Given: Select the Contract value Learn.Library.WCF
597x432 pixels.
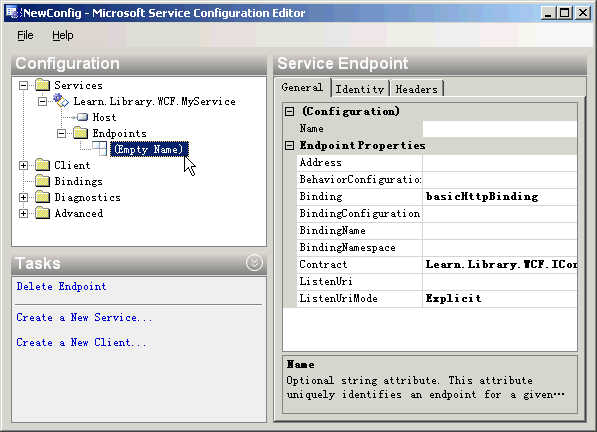Looking at the screenshot, I should point(501,264).
